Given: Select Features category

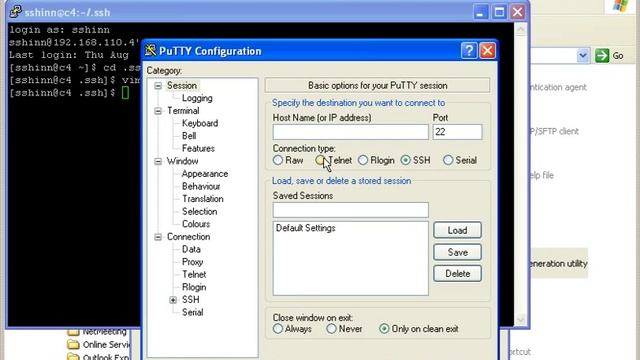Looking at the screenshot, I should pyautogui.click(x=198, y=149).
